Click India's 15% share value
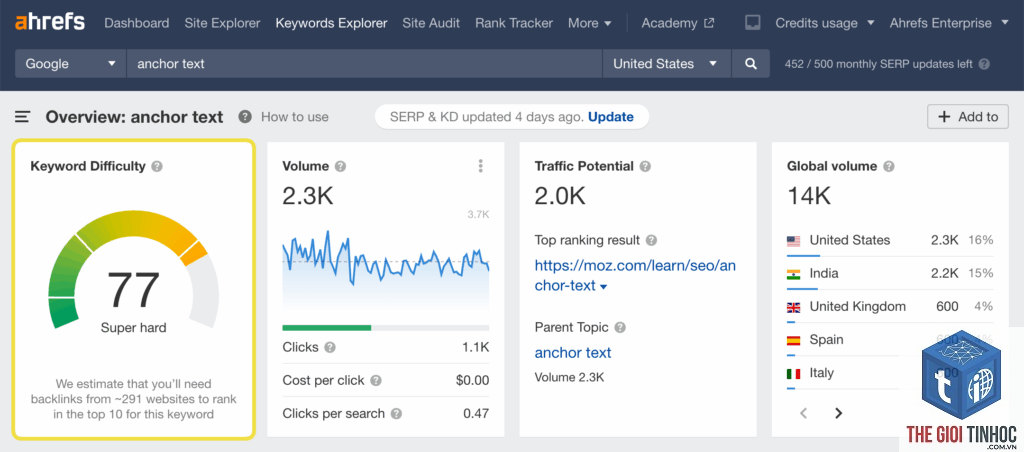Viewport: 1024px width, 452px height. [x=980, y=274]
